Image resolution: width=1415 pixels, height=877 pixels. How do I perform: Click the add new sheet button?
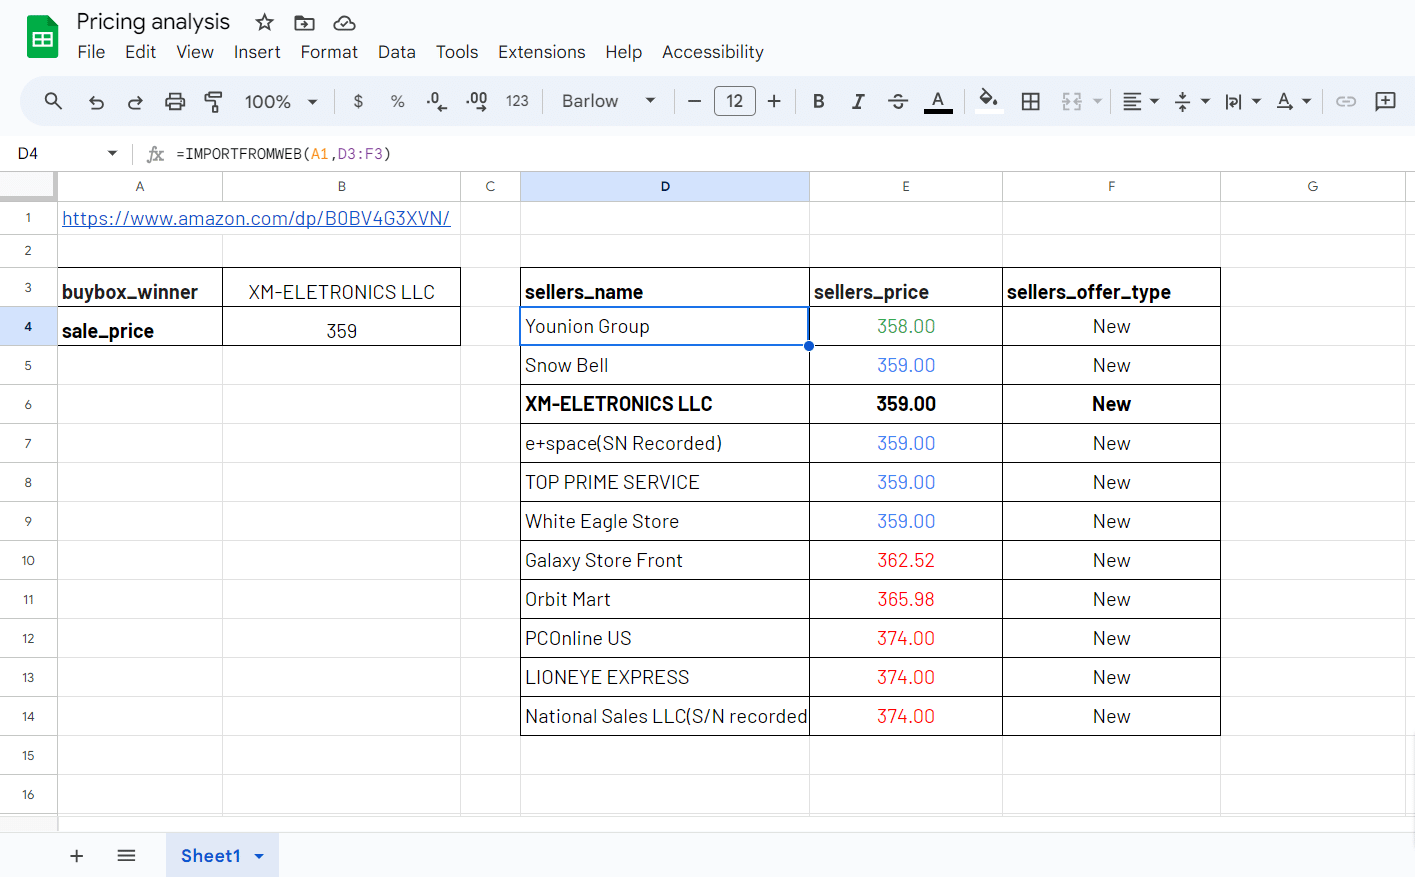[77, 856]
